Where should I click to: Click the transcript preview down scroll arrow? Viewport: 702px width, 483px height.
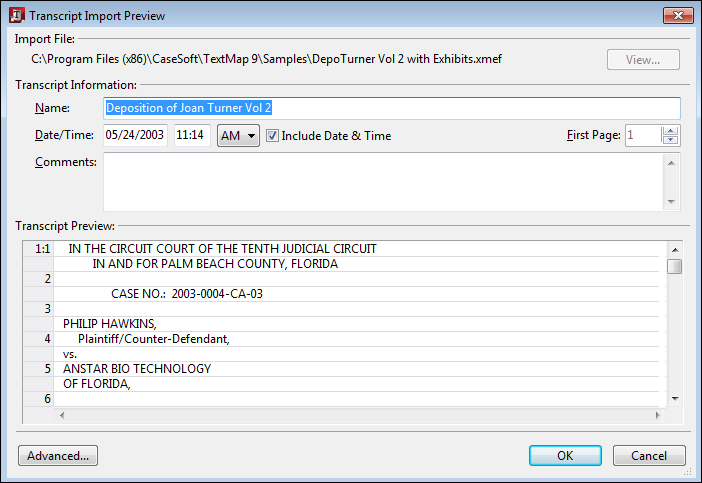(675, 398)
